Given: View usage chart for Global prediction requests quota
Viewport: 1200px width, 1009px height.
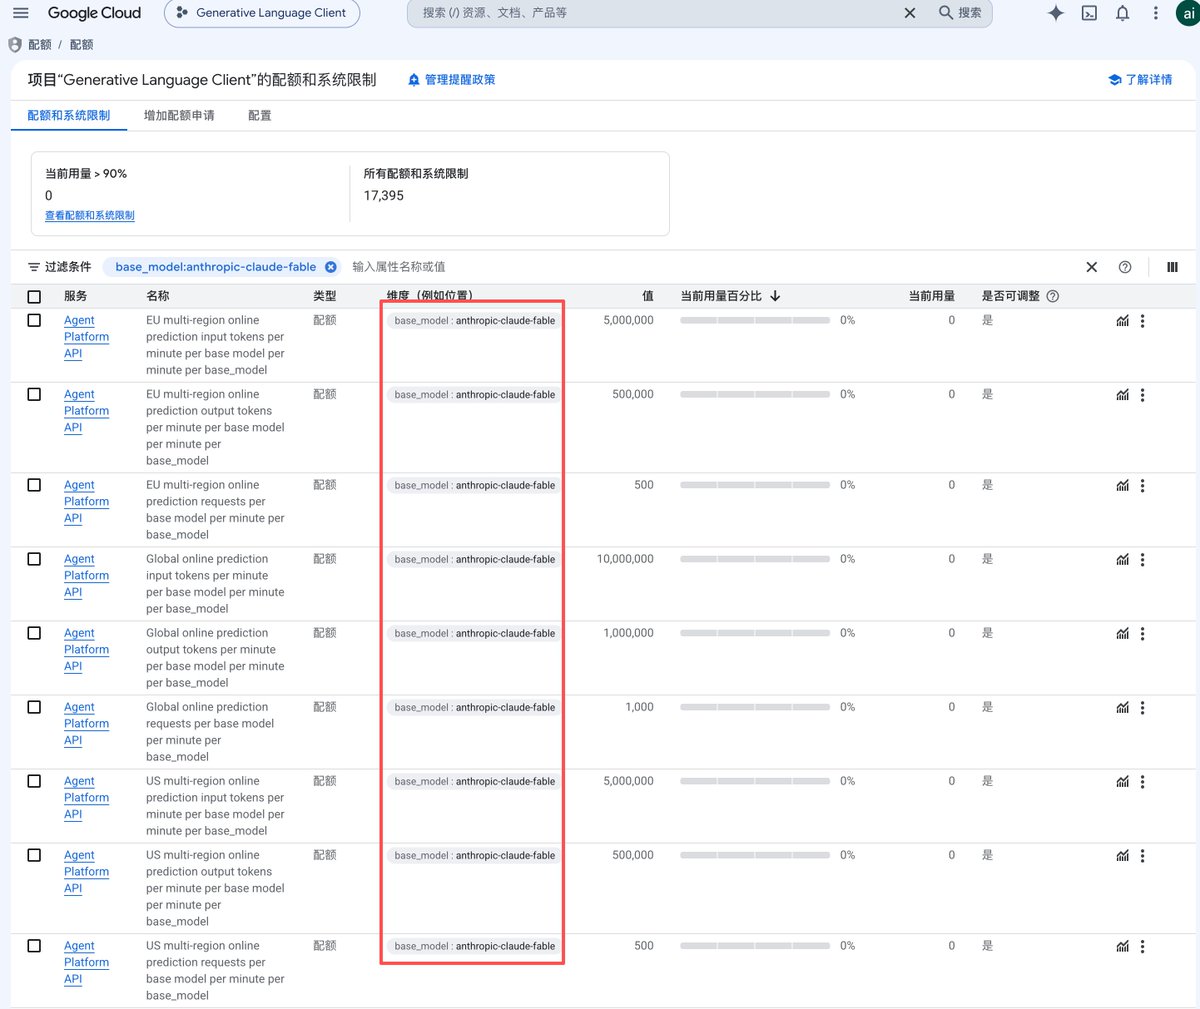Looking at the screenshot, I should pyautogui.click(x=1123, y=708).
